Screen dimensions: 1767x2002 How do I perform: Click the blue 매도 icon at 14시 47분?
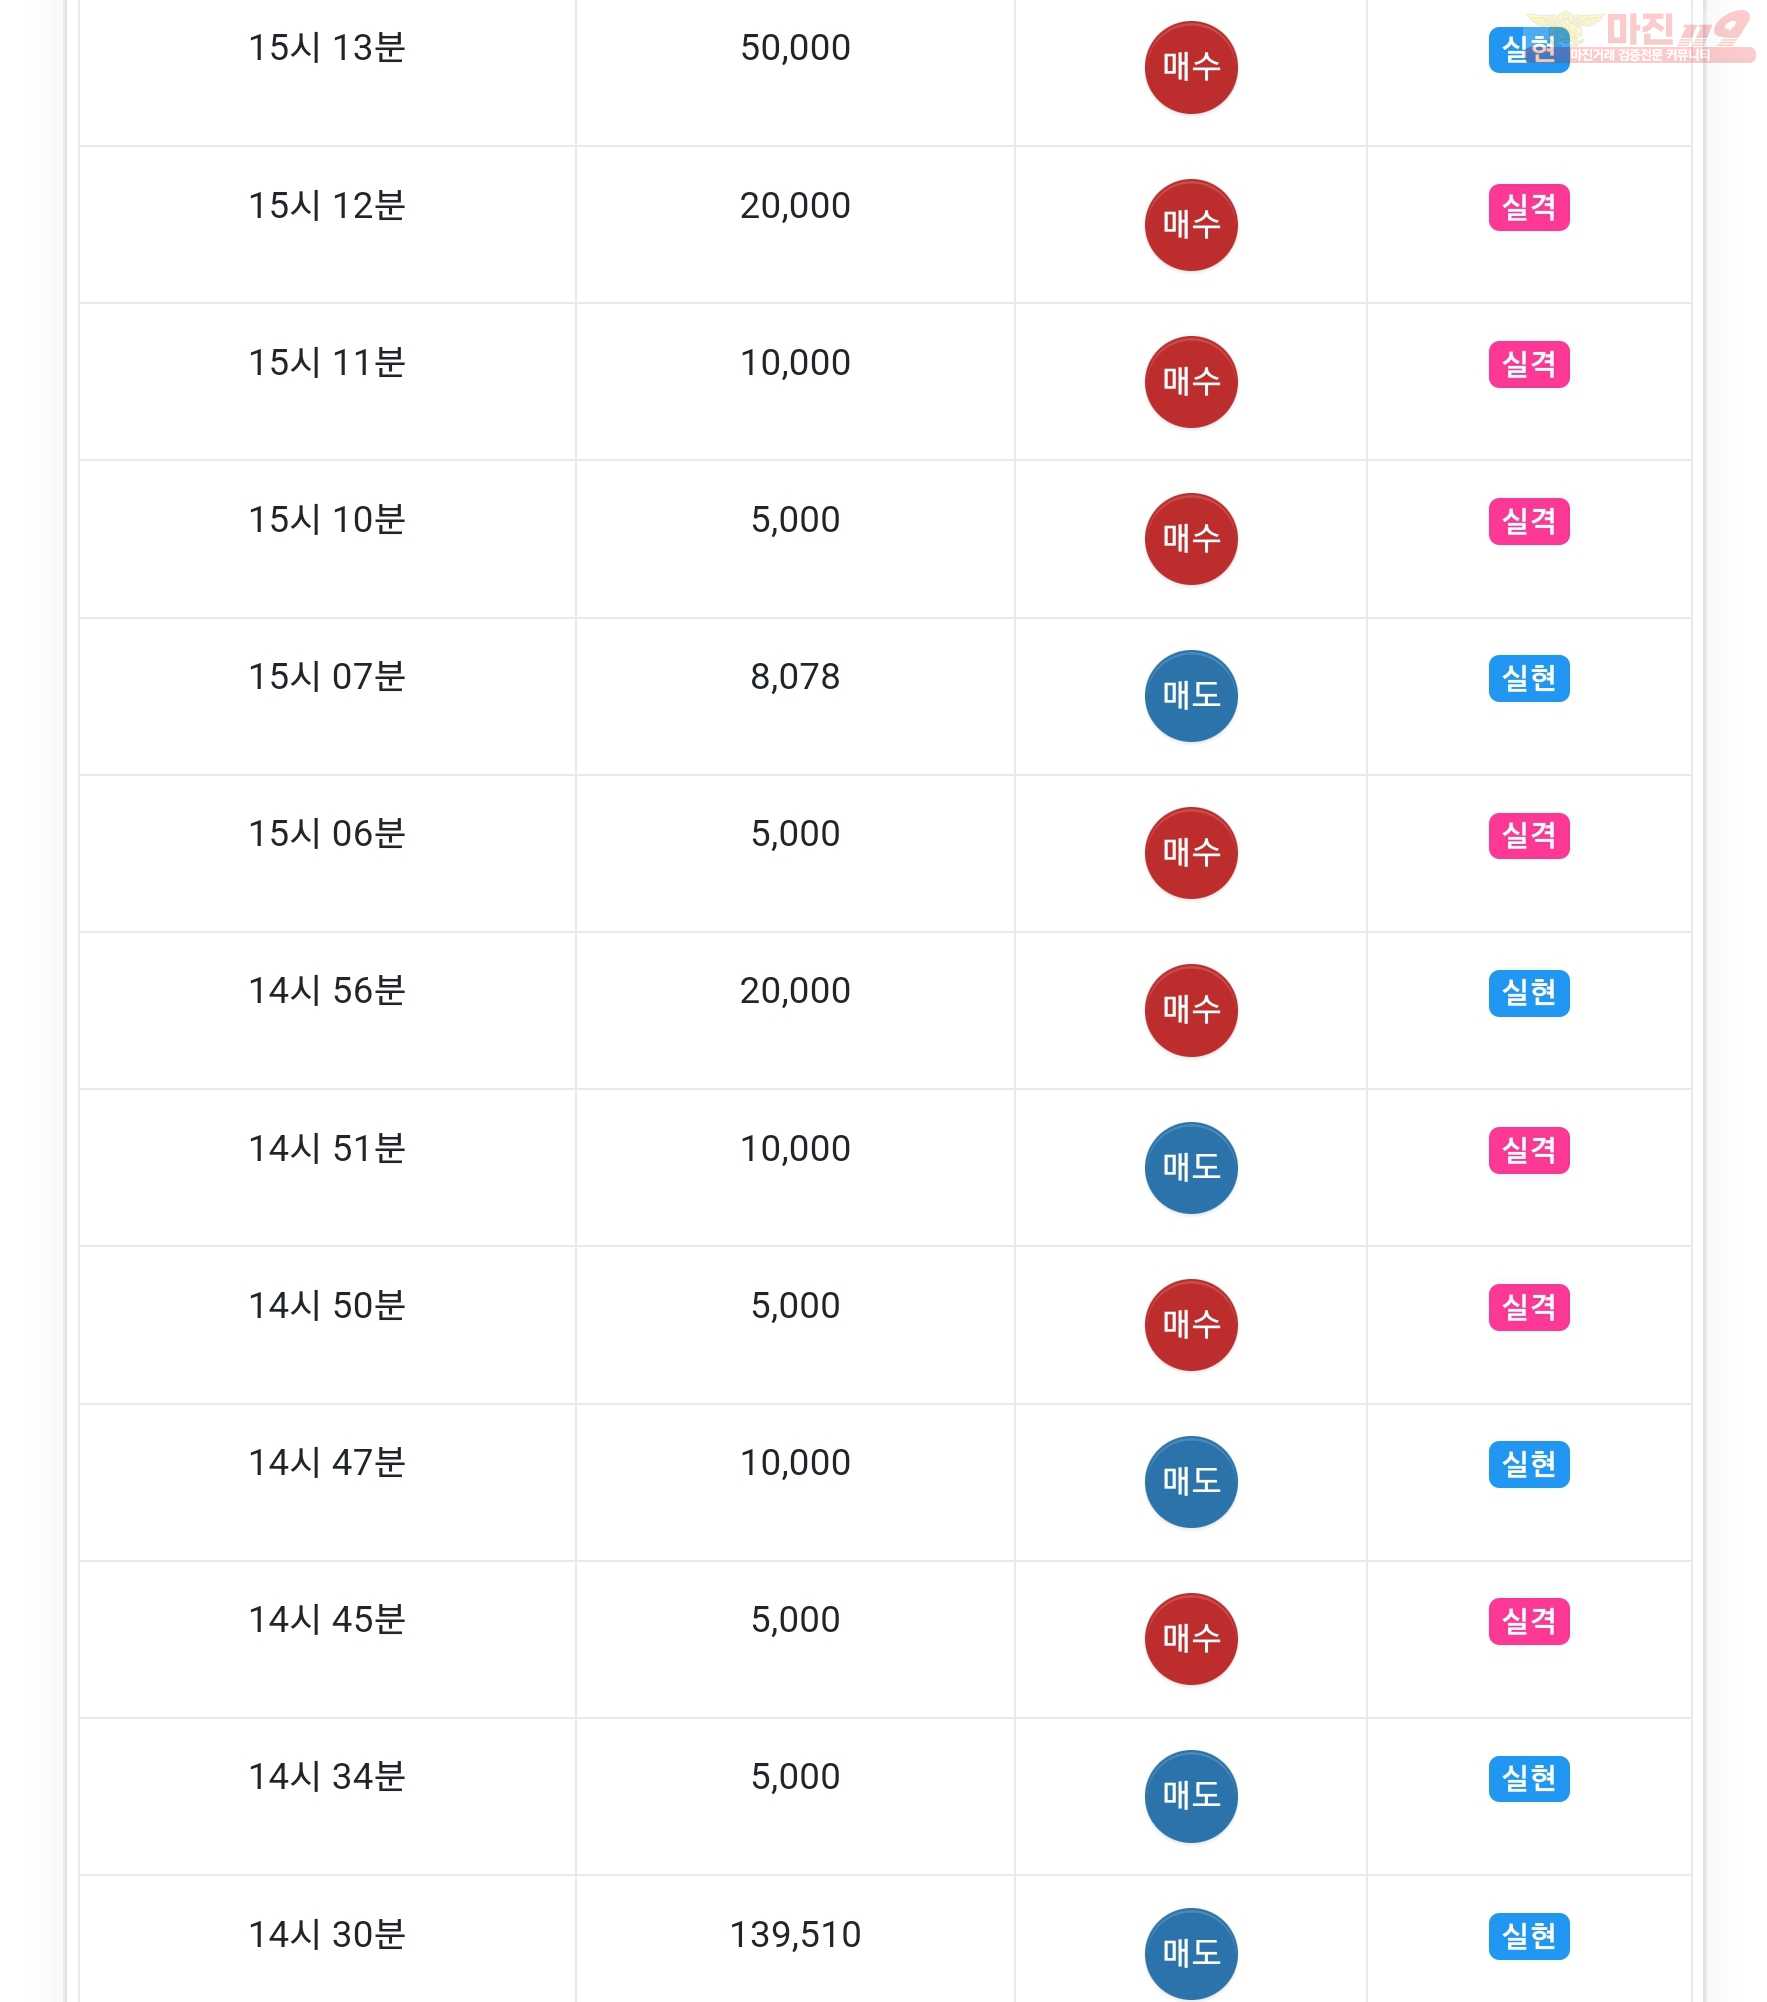(x=1190, y=1482)
